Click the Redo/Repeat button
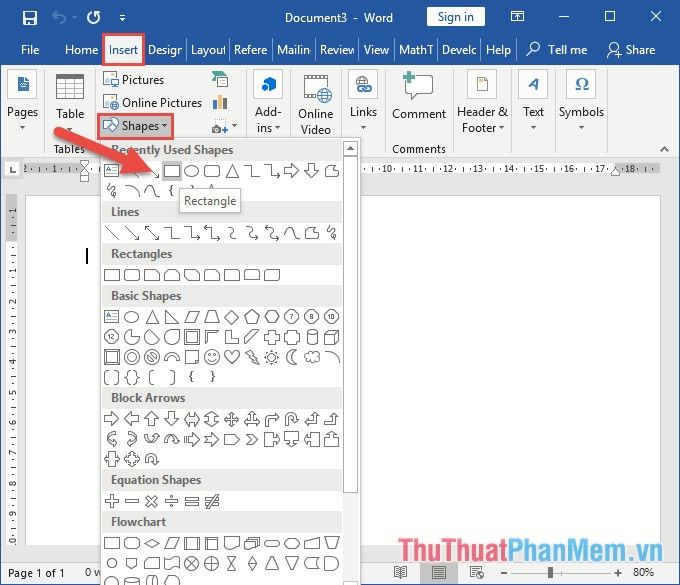The image size is (680, 585). coord(93,17)
